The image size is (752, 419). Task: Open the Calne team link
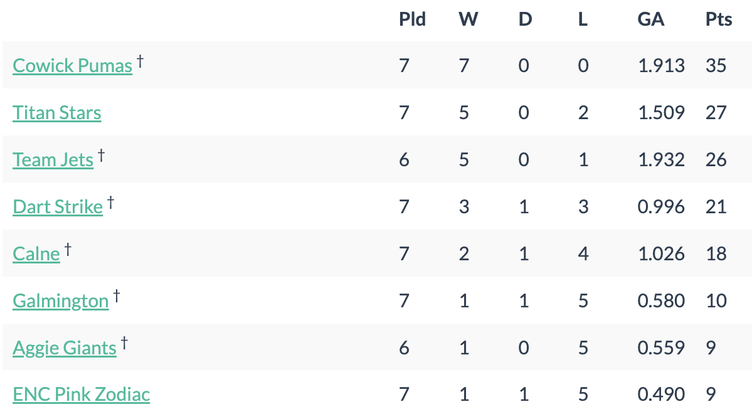coord(36,254)
